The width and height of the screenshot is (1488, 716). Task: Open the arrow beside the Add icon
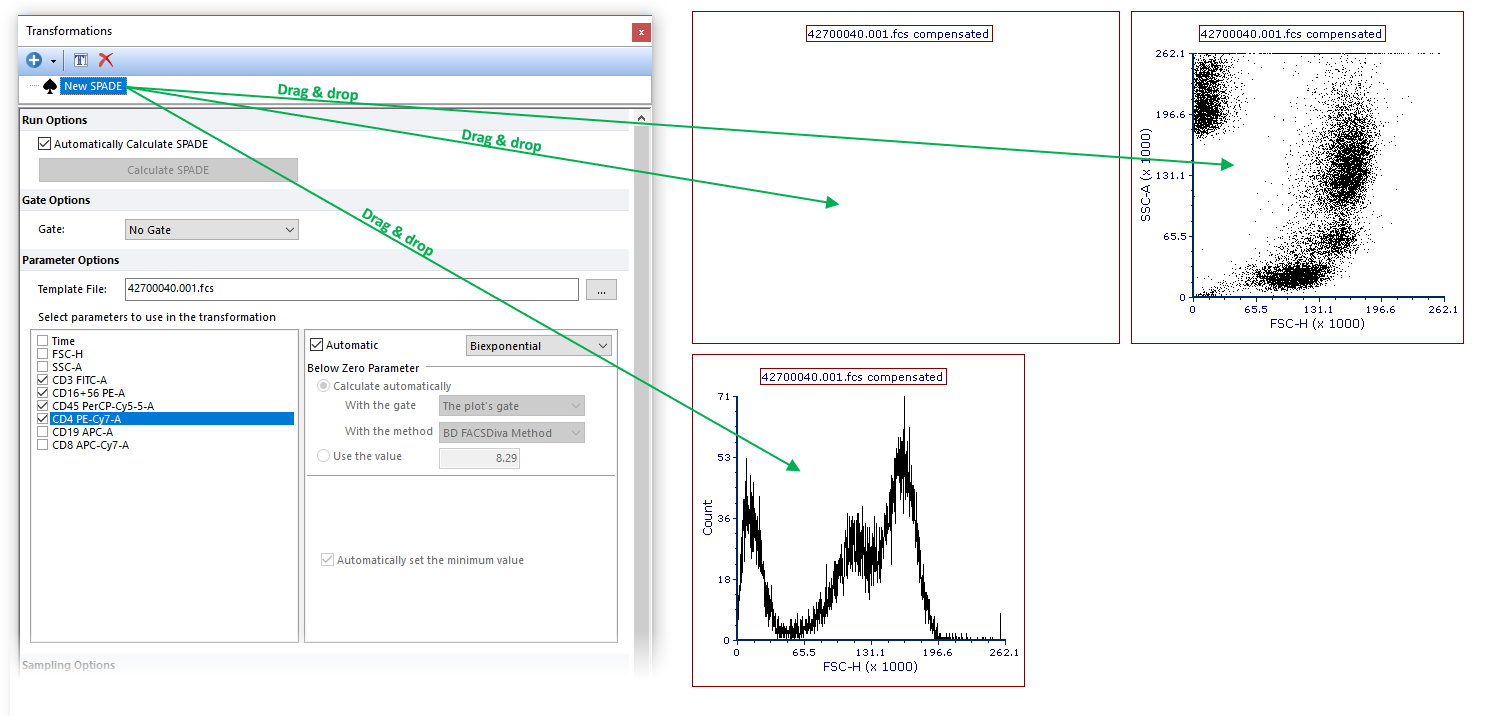53,61
